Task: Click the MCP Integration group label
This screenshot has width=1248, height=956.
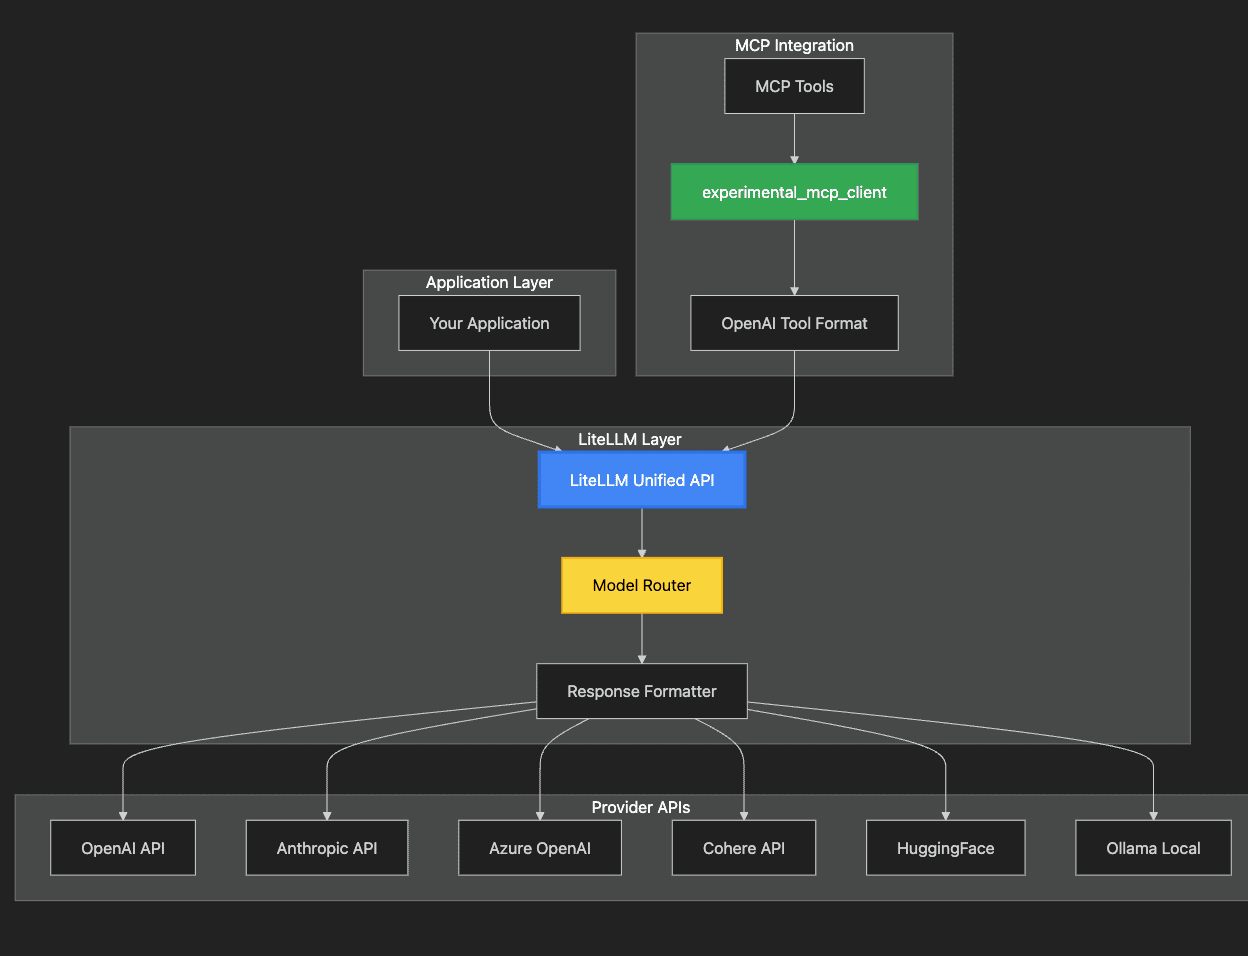Action: (x=794, y=45)
